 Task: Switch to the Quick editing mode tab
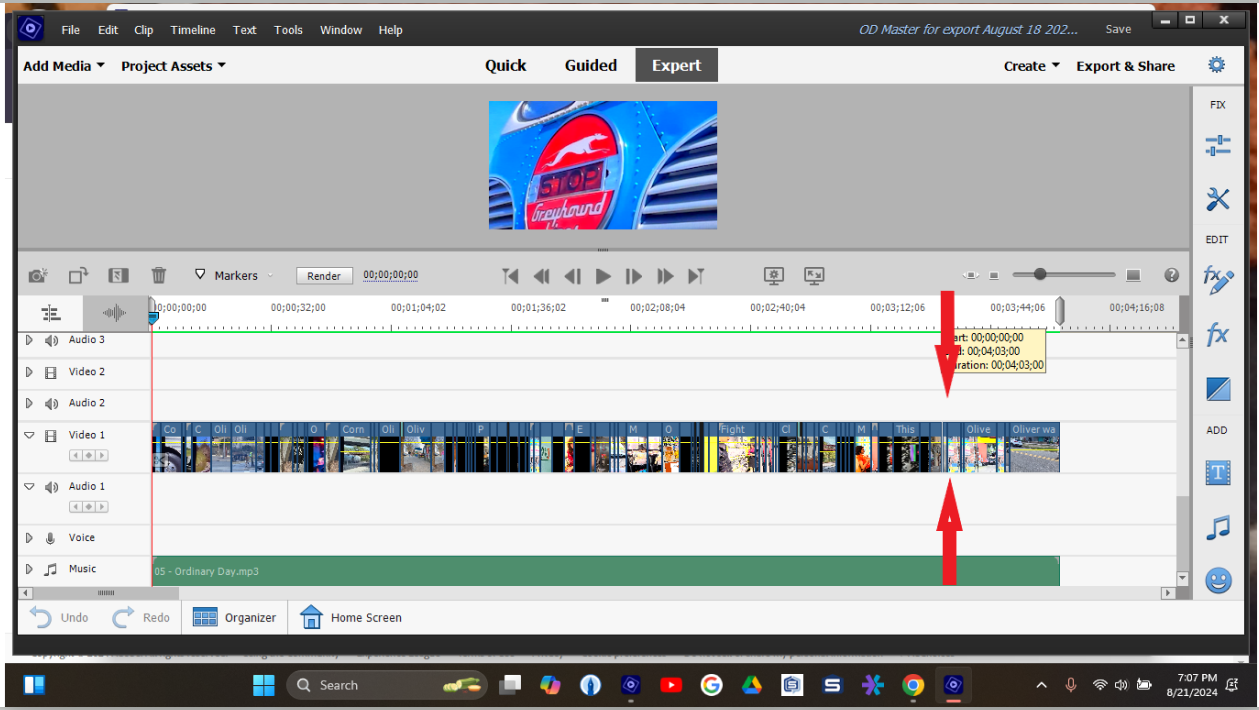click(x=505, y=65)
